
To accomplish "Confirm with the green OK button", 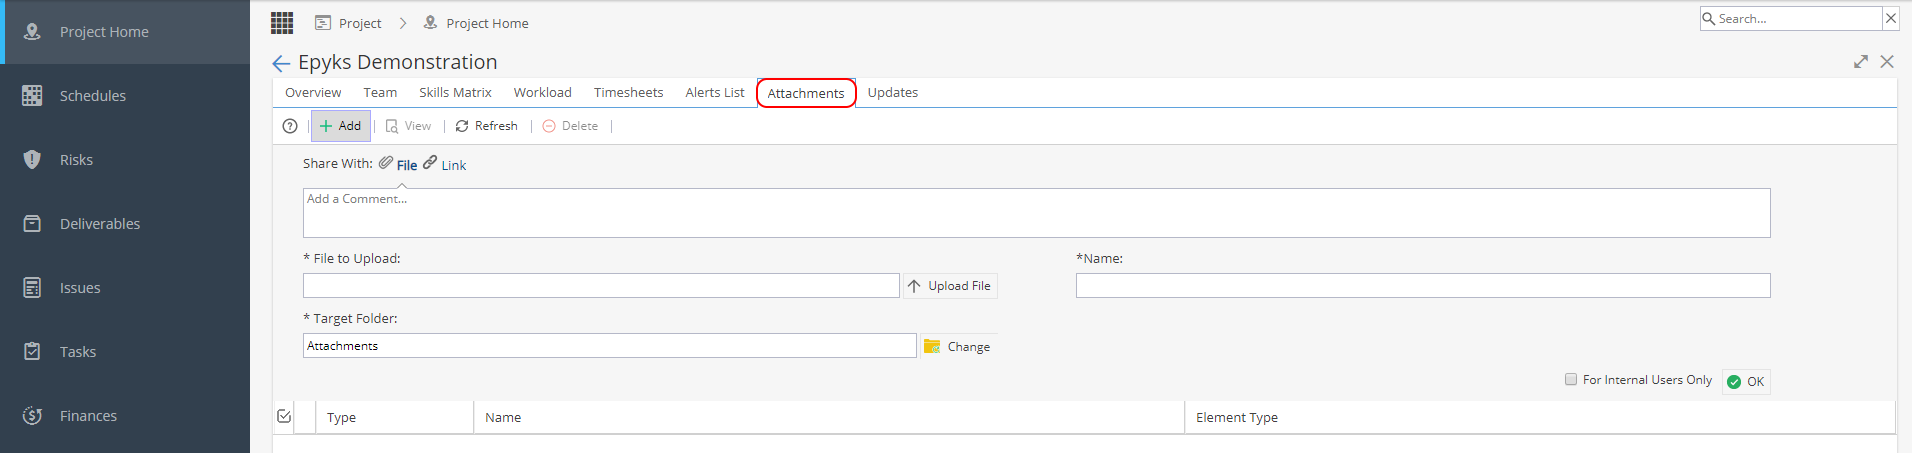I will tap(1746, 382).
